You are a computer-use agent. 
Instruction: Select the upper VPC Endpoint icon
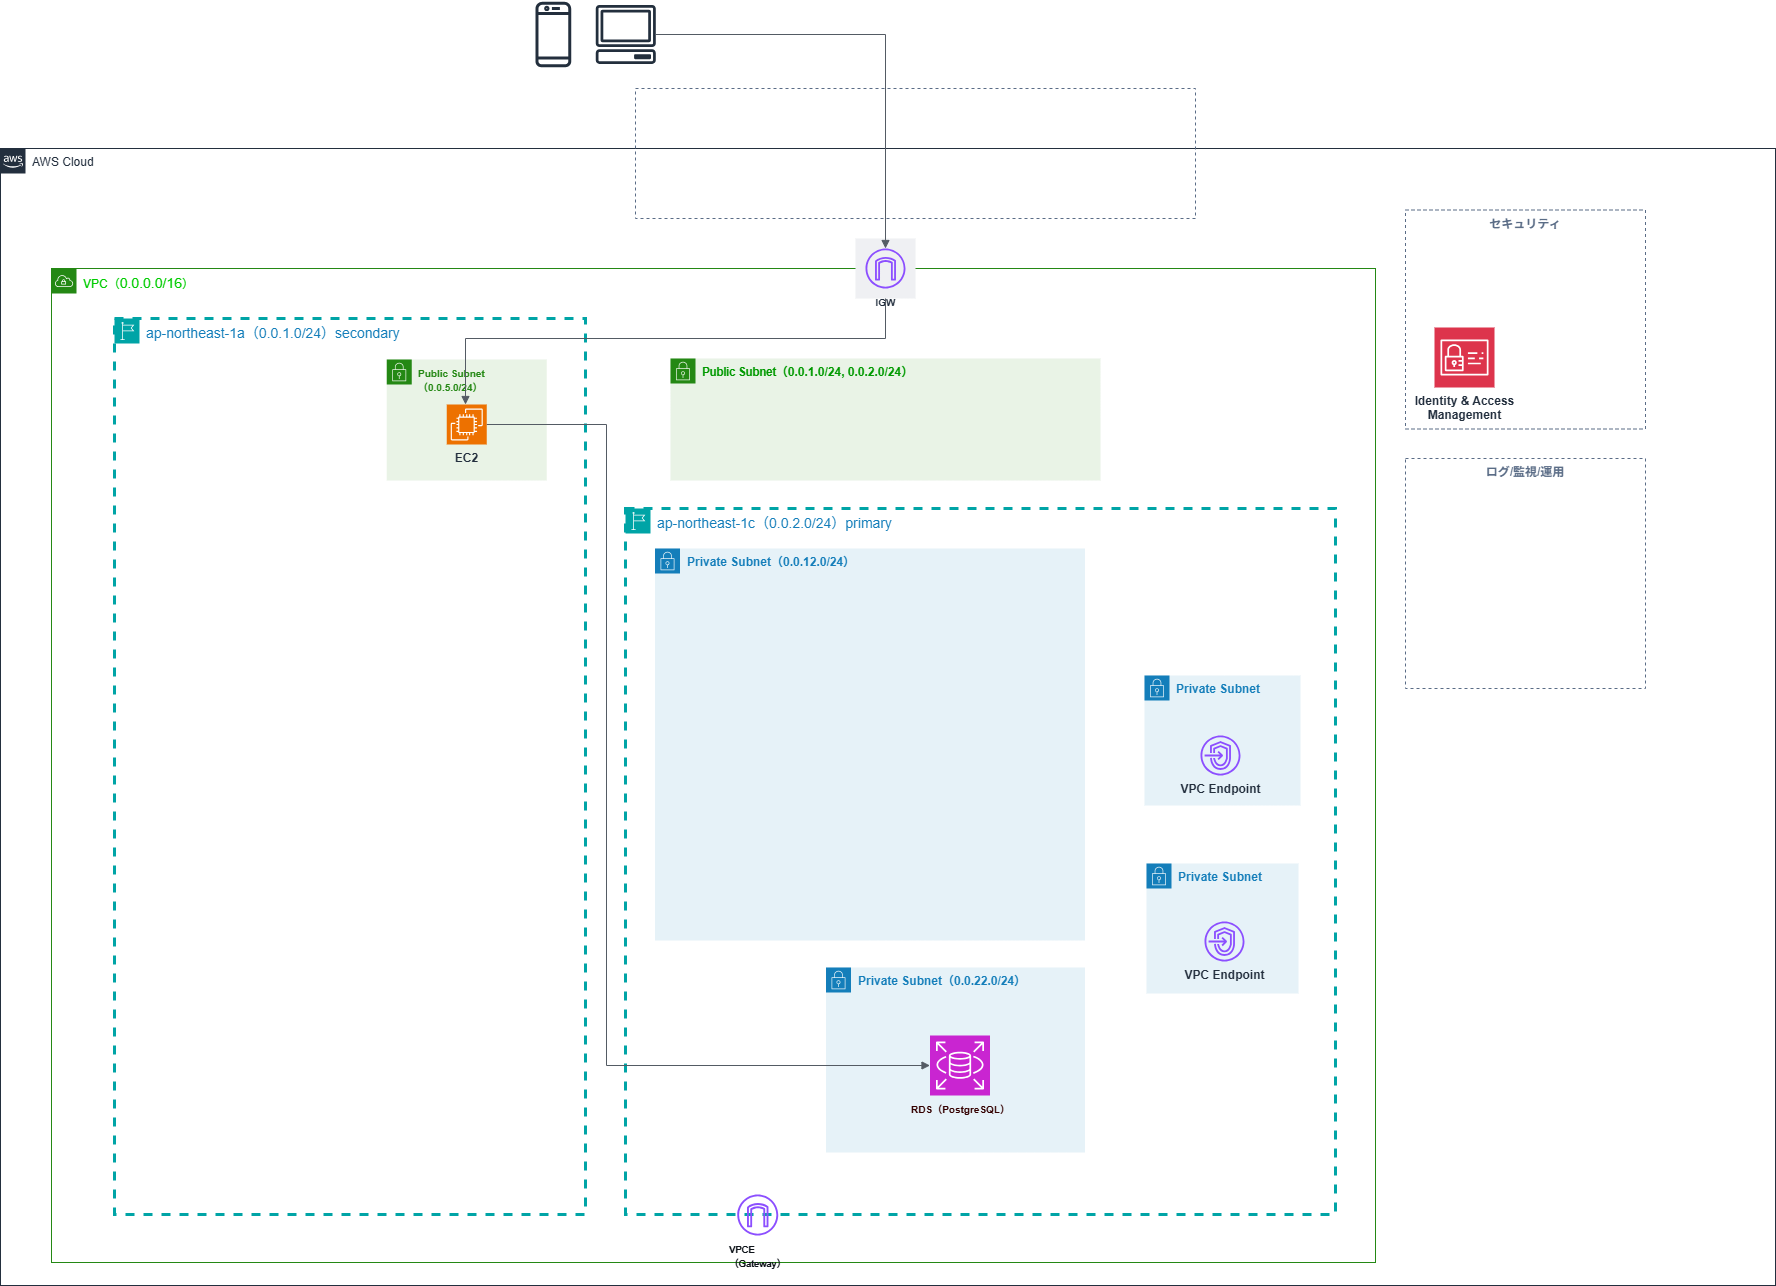(1220, 755)
